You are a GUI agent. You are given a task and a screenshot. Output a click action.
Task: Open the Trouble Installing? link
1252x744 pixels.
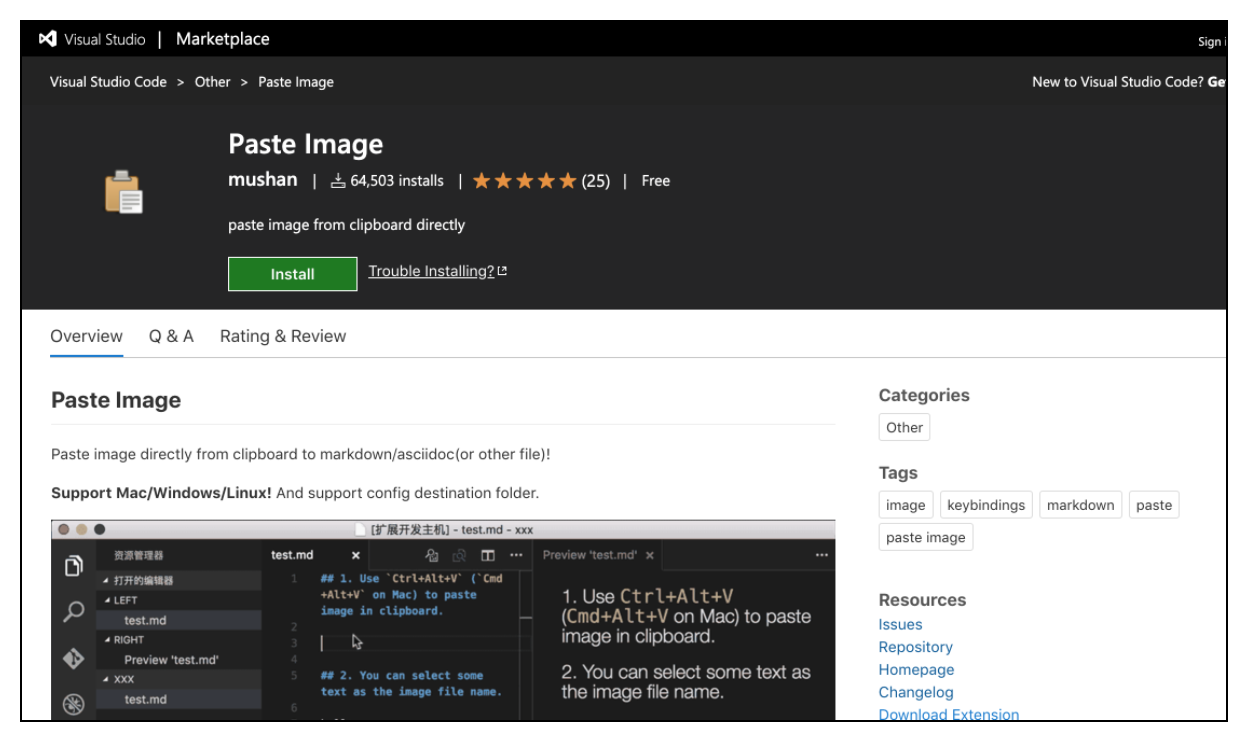431,271
